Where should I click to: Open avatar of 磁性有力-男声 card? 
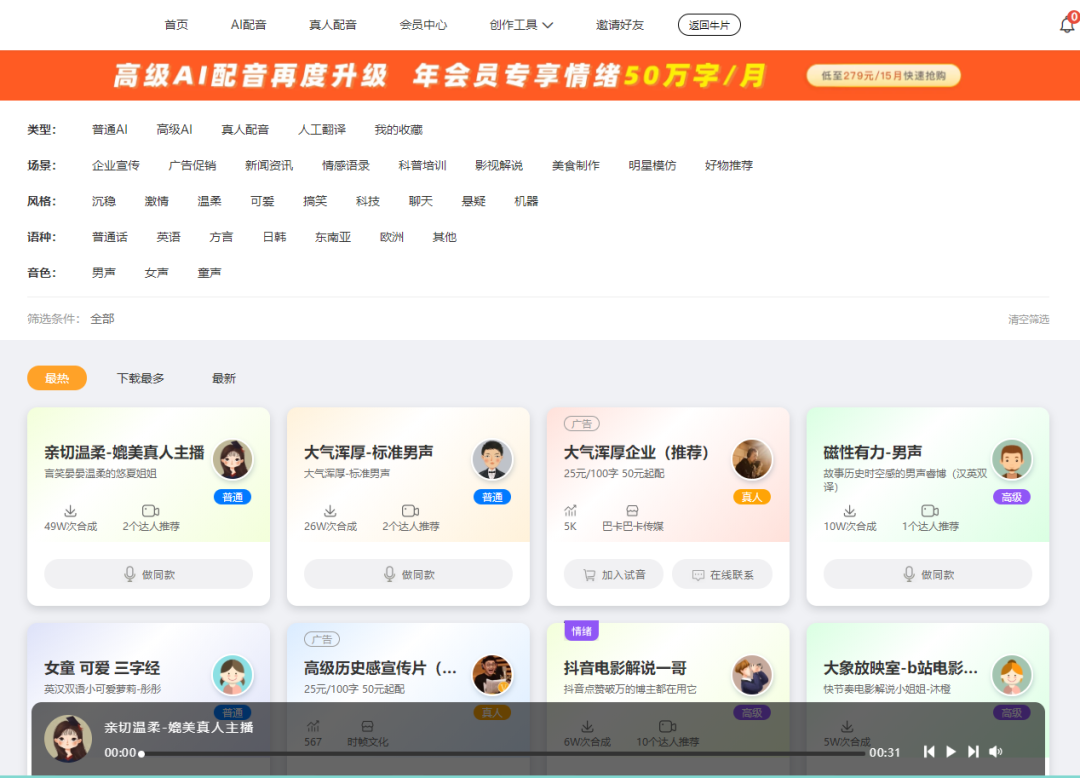[x=1011, y=459]
